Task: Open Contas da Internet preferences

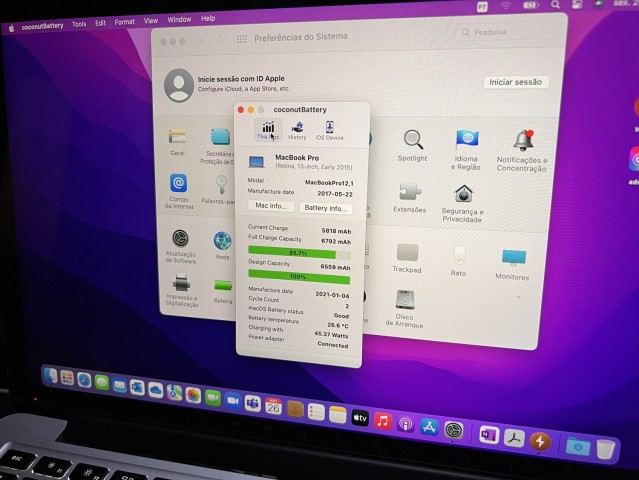Action: [x=179, y=191]
